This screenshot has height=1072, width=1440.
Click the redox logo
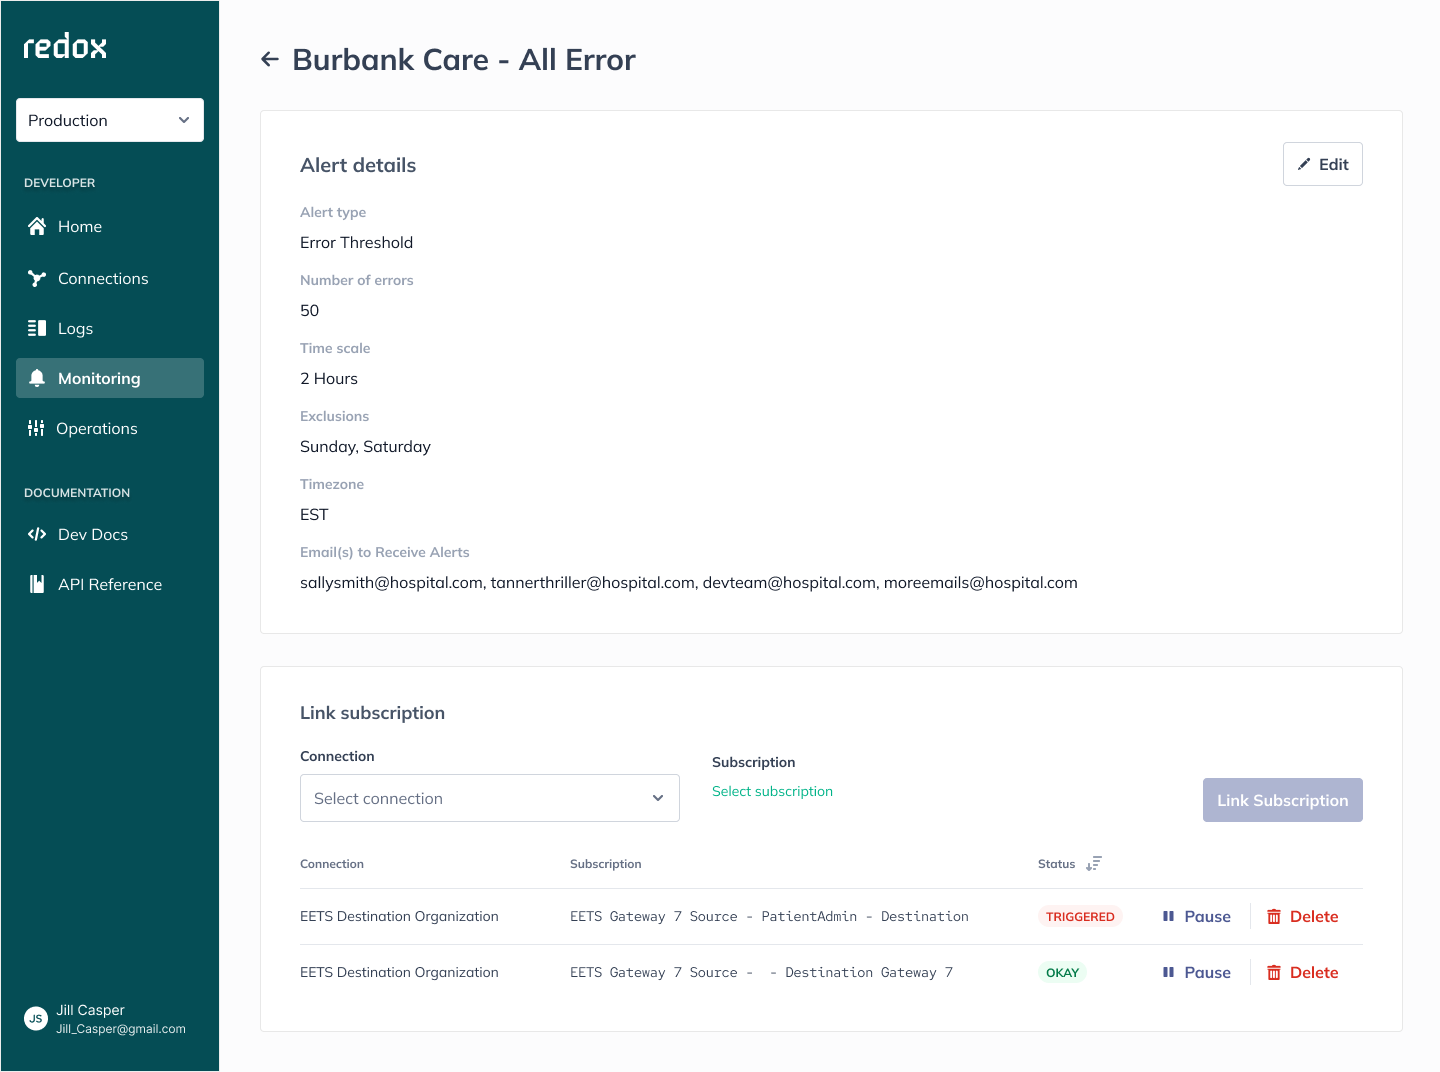point(65,46)
